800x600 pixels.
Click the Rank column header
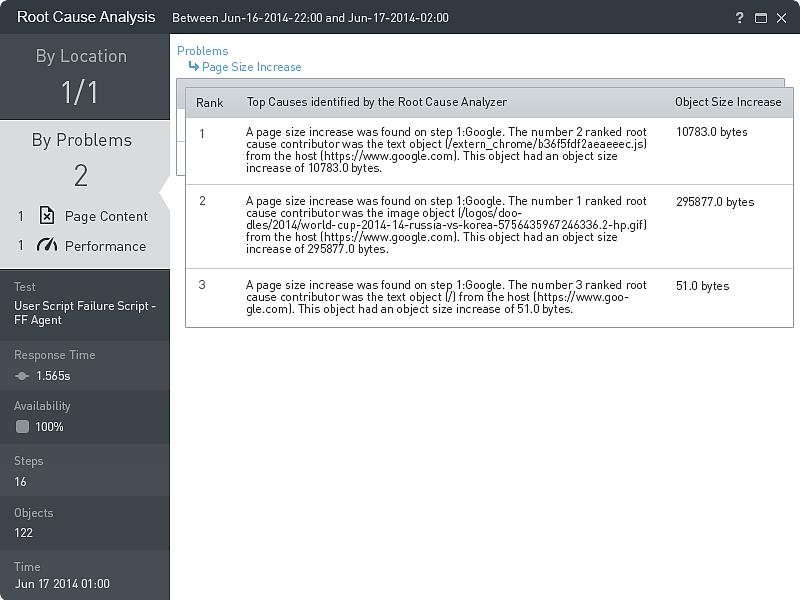[210, 102]
